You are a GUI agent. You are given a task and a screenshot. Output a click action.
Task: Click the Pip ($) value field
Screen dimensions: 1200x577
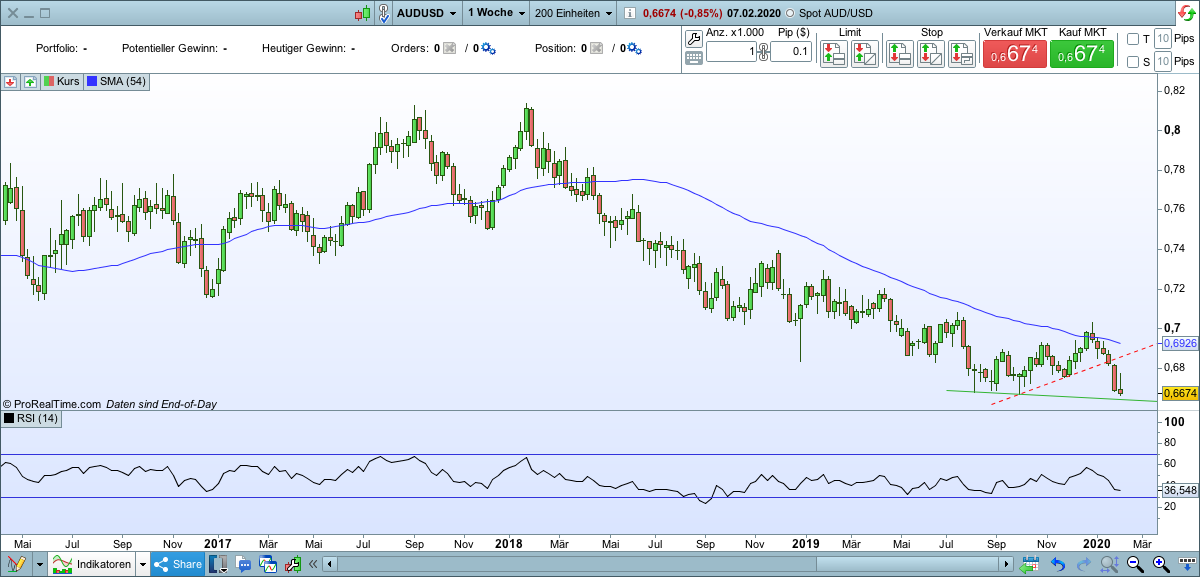(791, 52)
